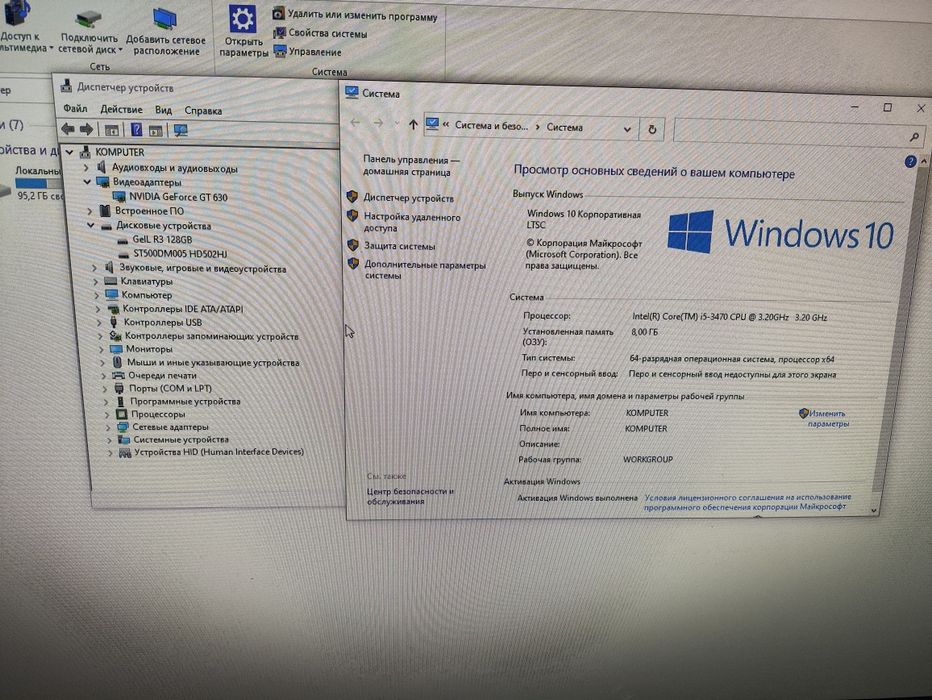Collapse the KOMPUTER root node
Viewport: 932px width, 700px height.
click(x=70, y=152)
